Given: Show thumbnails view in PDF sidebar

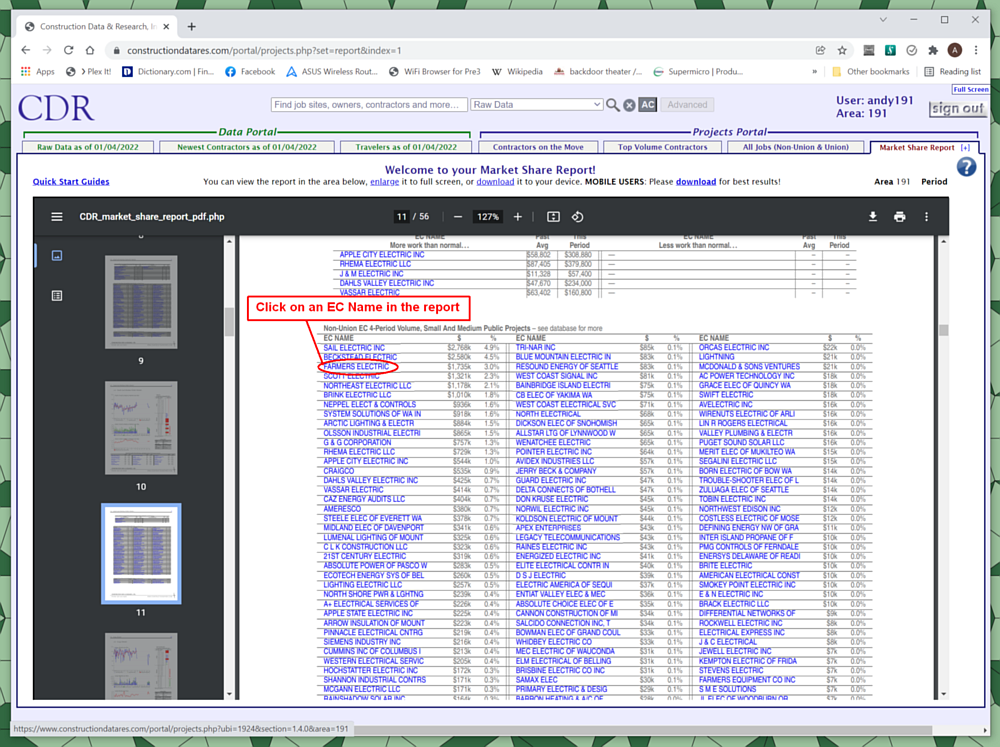Looking at the screenshot, I should [57, 256].
